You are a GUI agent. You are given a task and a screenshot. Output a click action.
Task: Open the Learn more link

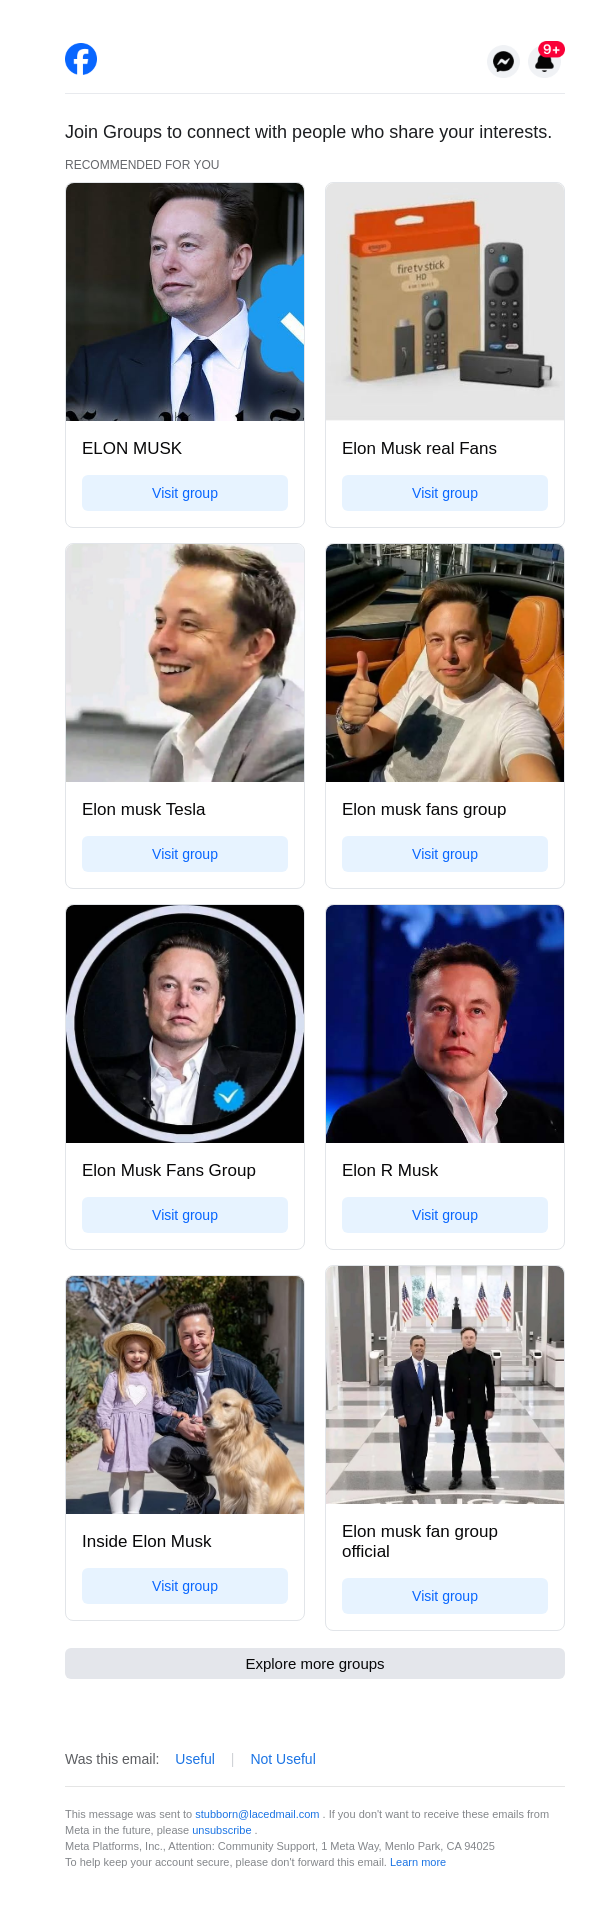point(418,1862)
